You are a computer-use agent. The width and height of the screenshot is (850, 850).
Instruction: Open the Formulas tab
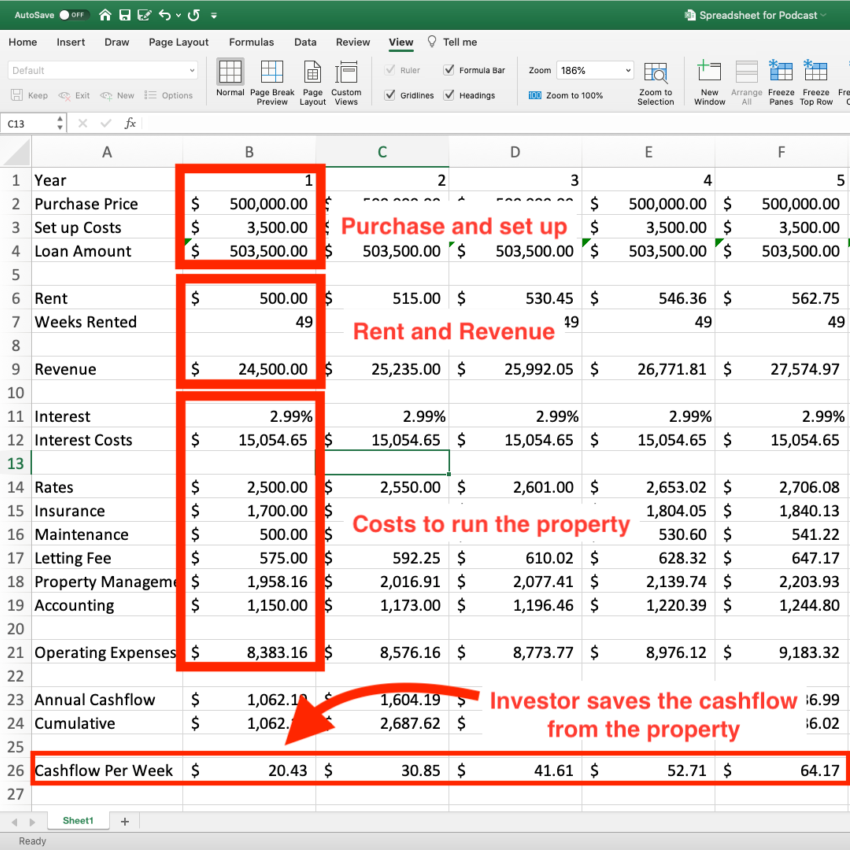pyautogui.click(x=251, y=42)
